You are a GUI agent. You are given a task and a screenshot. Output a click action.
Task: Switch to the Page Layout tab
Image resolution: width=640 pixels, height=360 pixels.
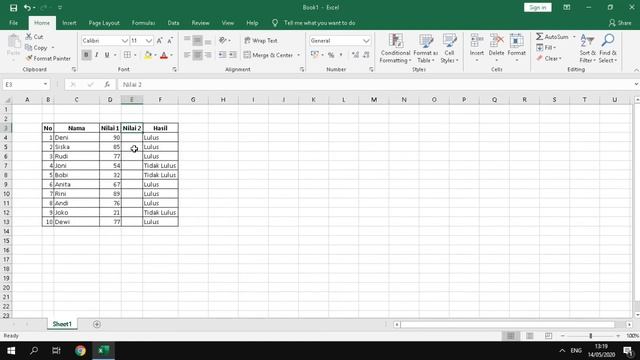tap(104, 23)
